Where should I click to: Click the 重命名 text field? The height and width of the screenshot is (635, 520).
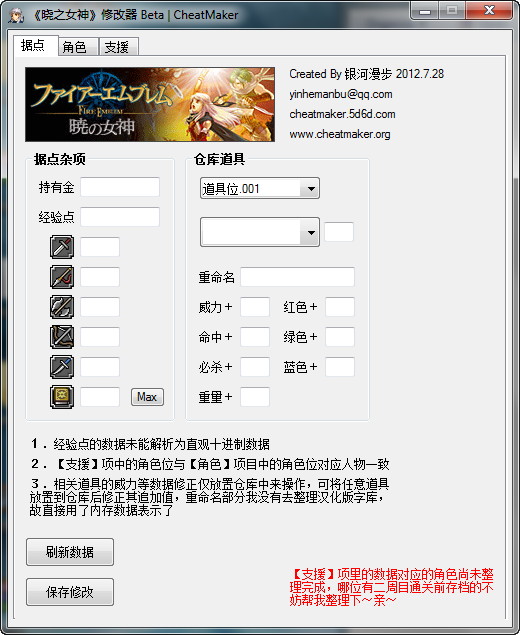coord(298,277)
